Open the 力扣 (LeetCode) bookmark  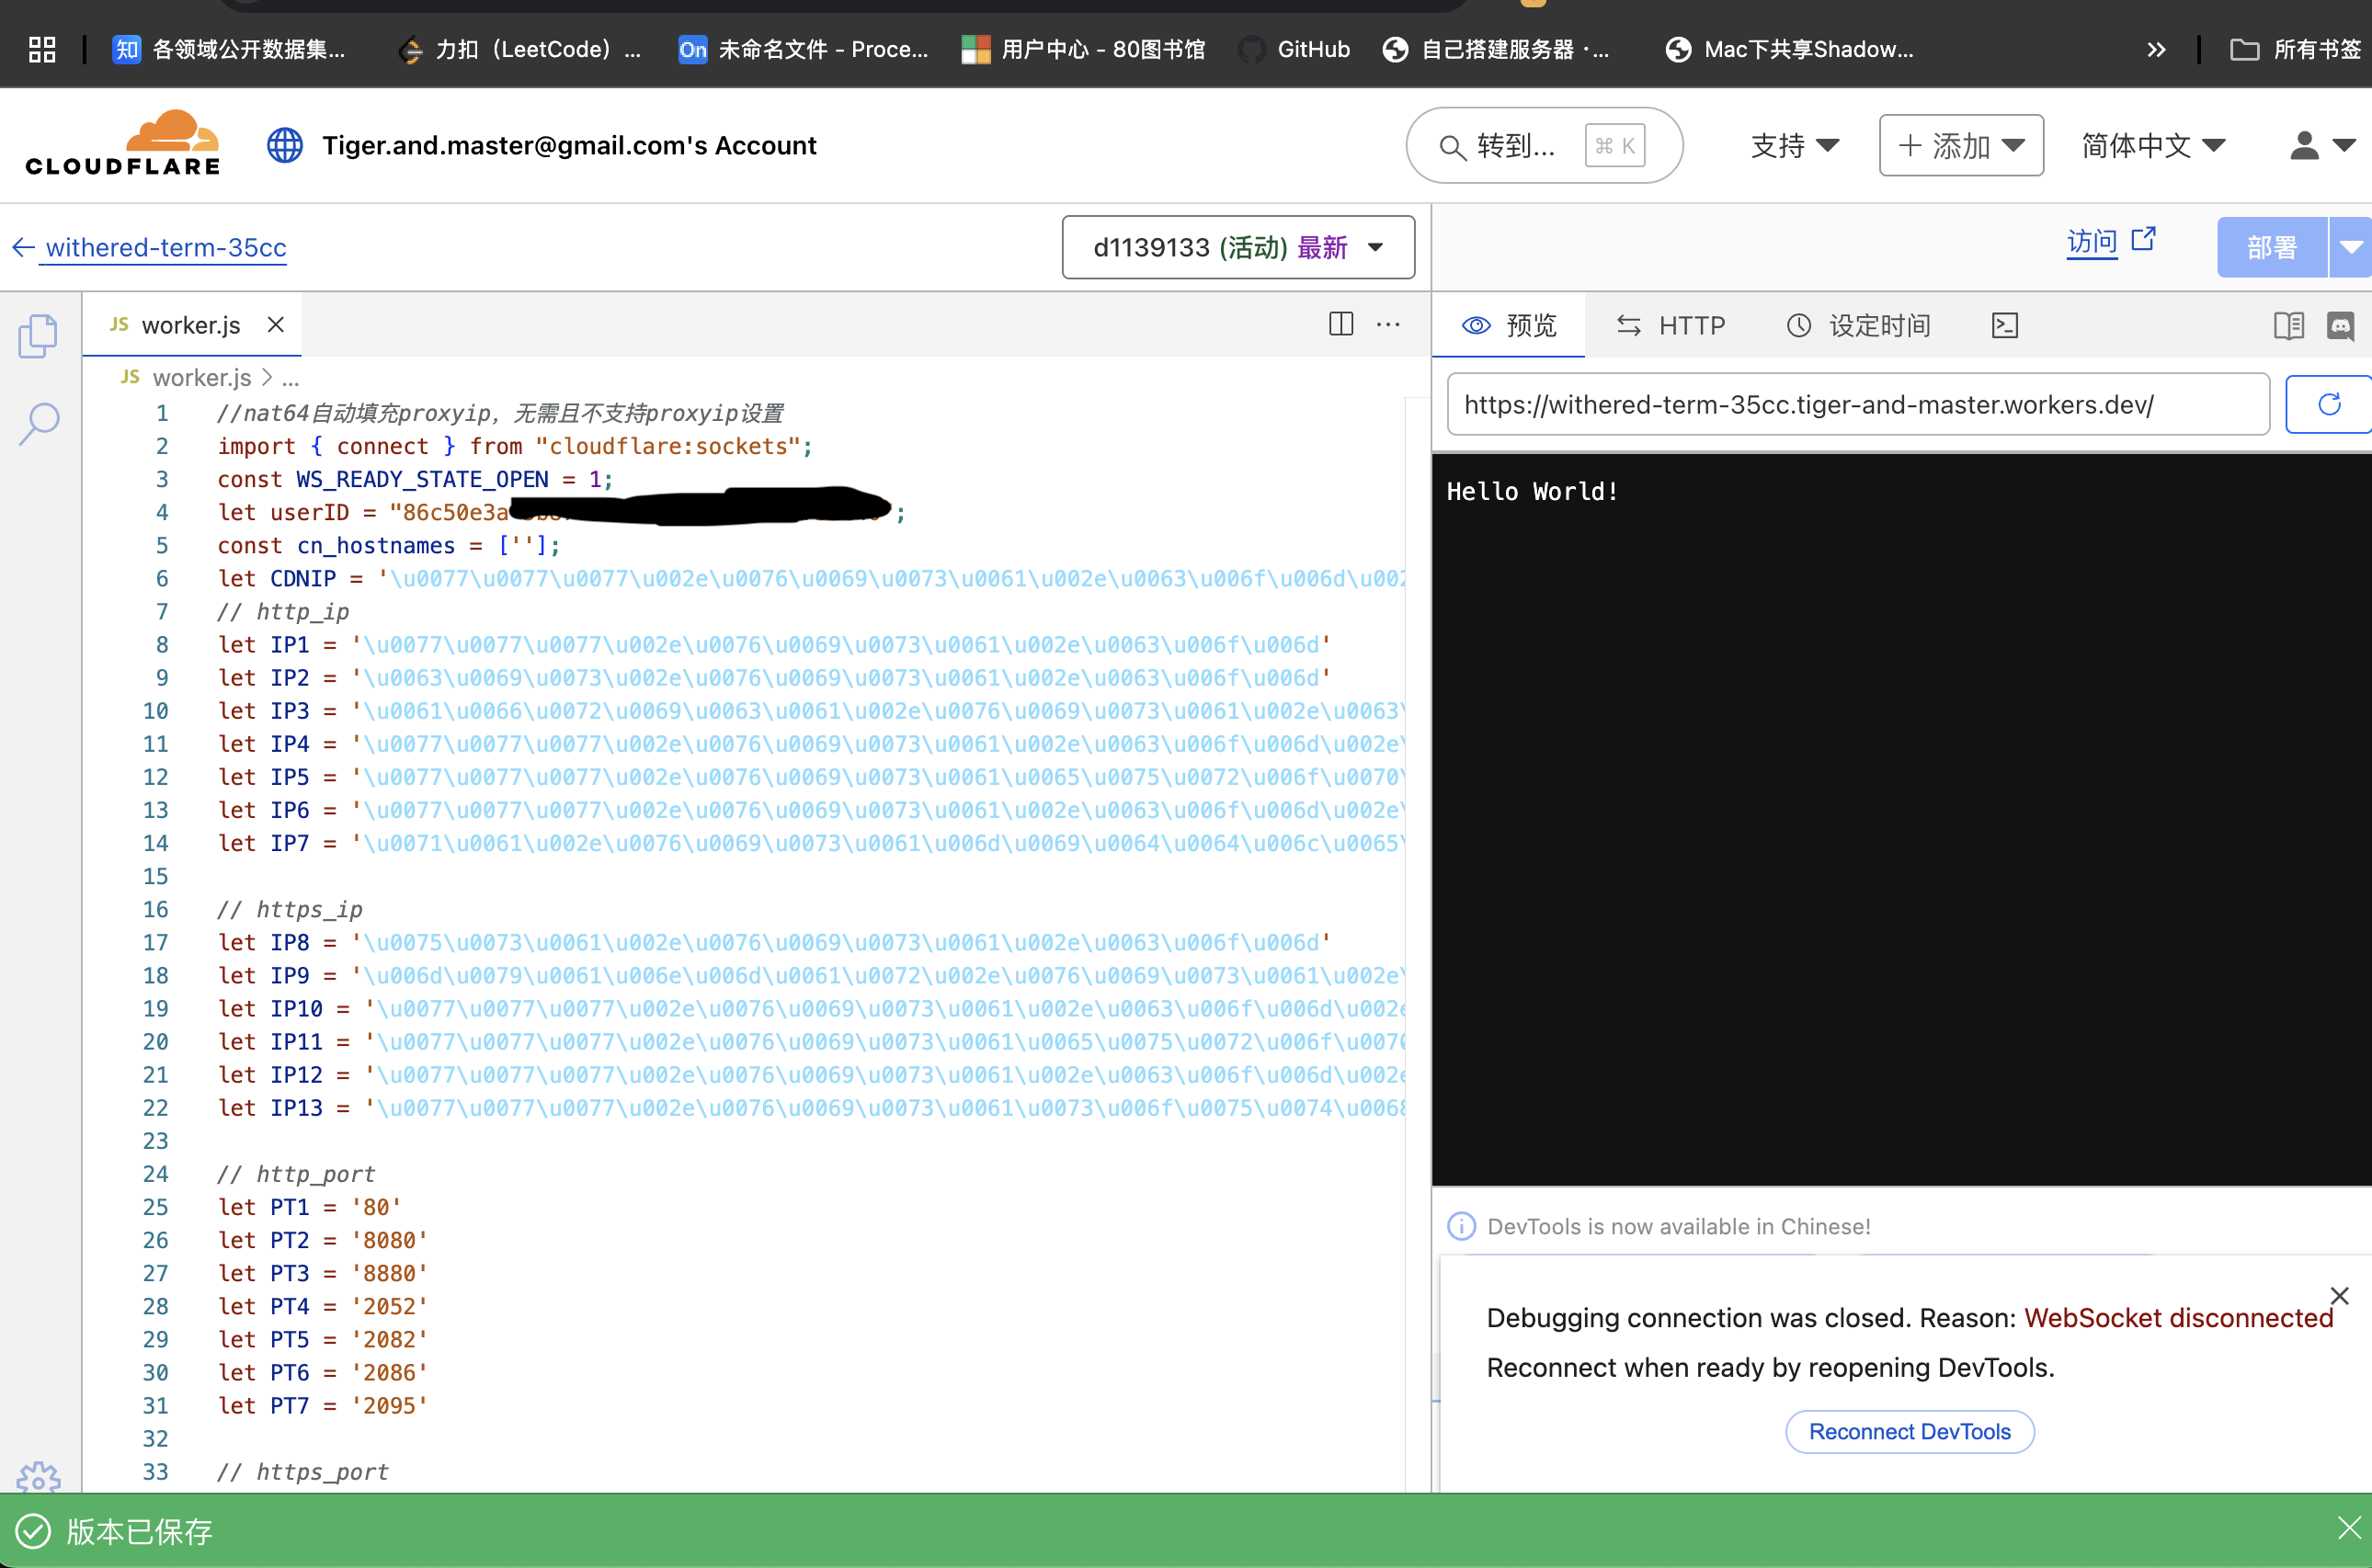click(x=519, y=49)
